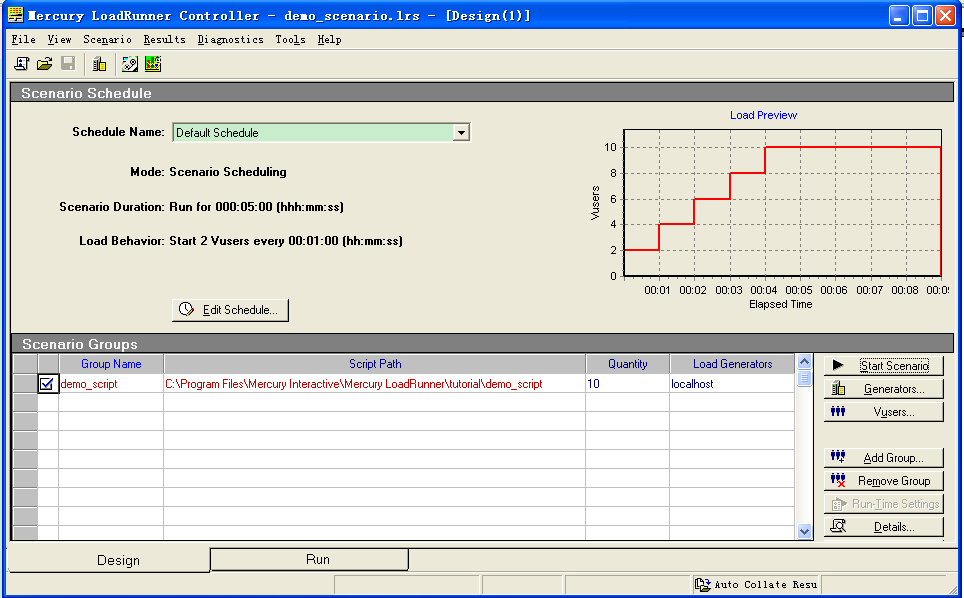Click the Save scenario toolbar icon

67,62
